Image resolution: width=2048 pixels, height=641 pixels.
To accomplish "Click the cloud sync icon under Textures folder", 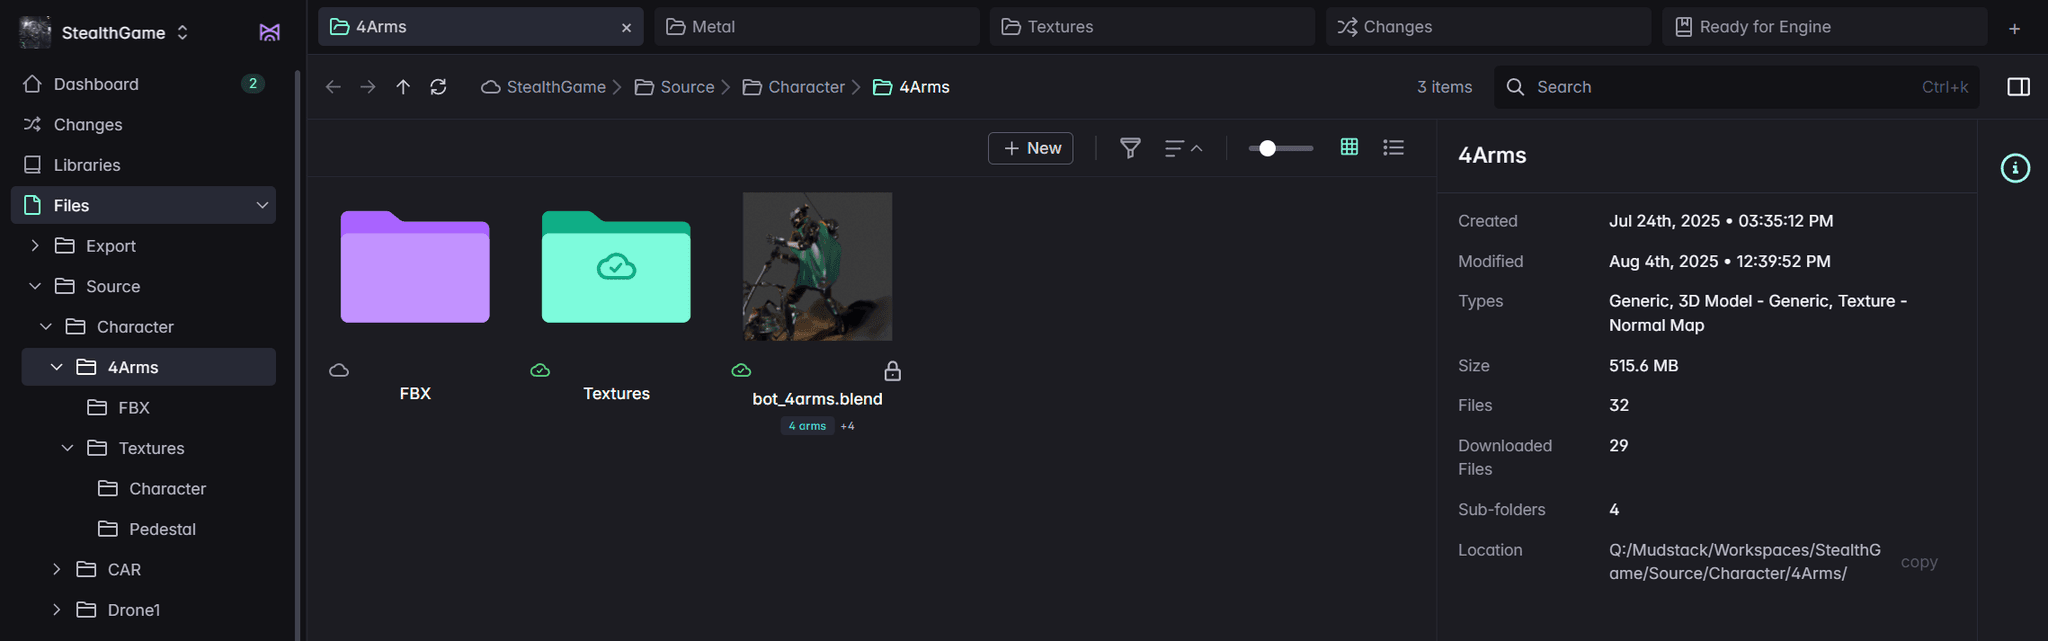I will click(540, 371).
